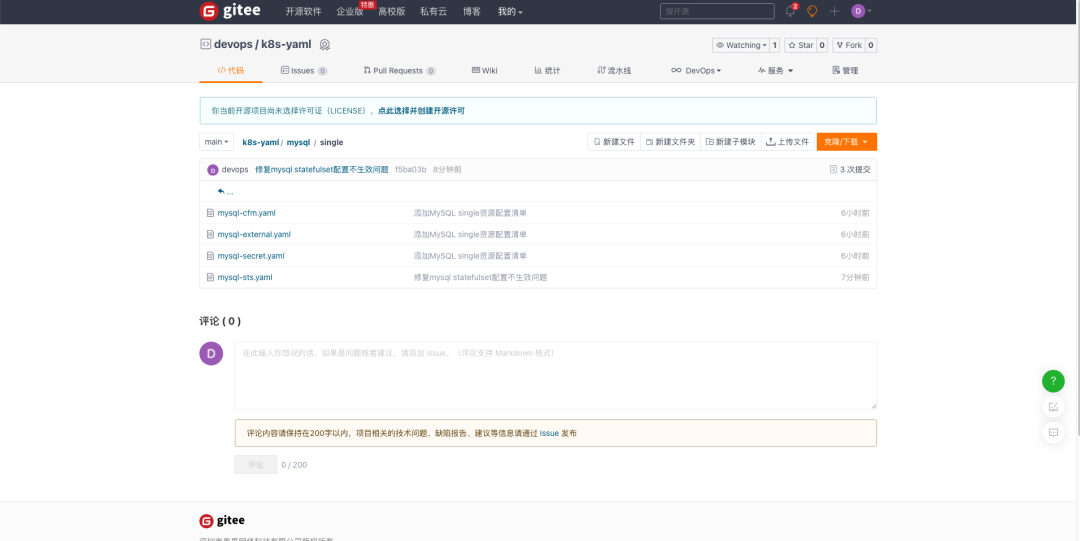The image size is (1080, 541).
Task: Click into the comment text area
Action: pos(555,376)
